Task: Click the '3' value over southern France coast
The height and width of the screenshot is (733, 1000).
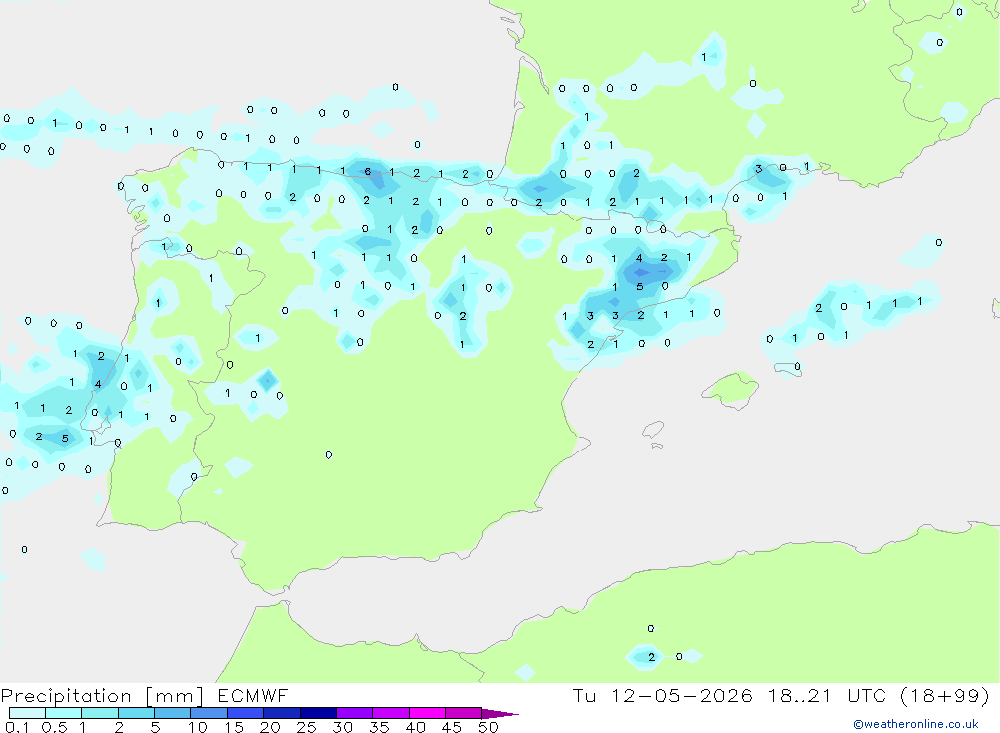Action: point(758,169)
